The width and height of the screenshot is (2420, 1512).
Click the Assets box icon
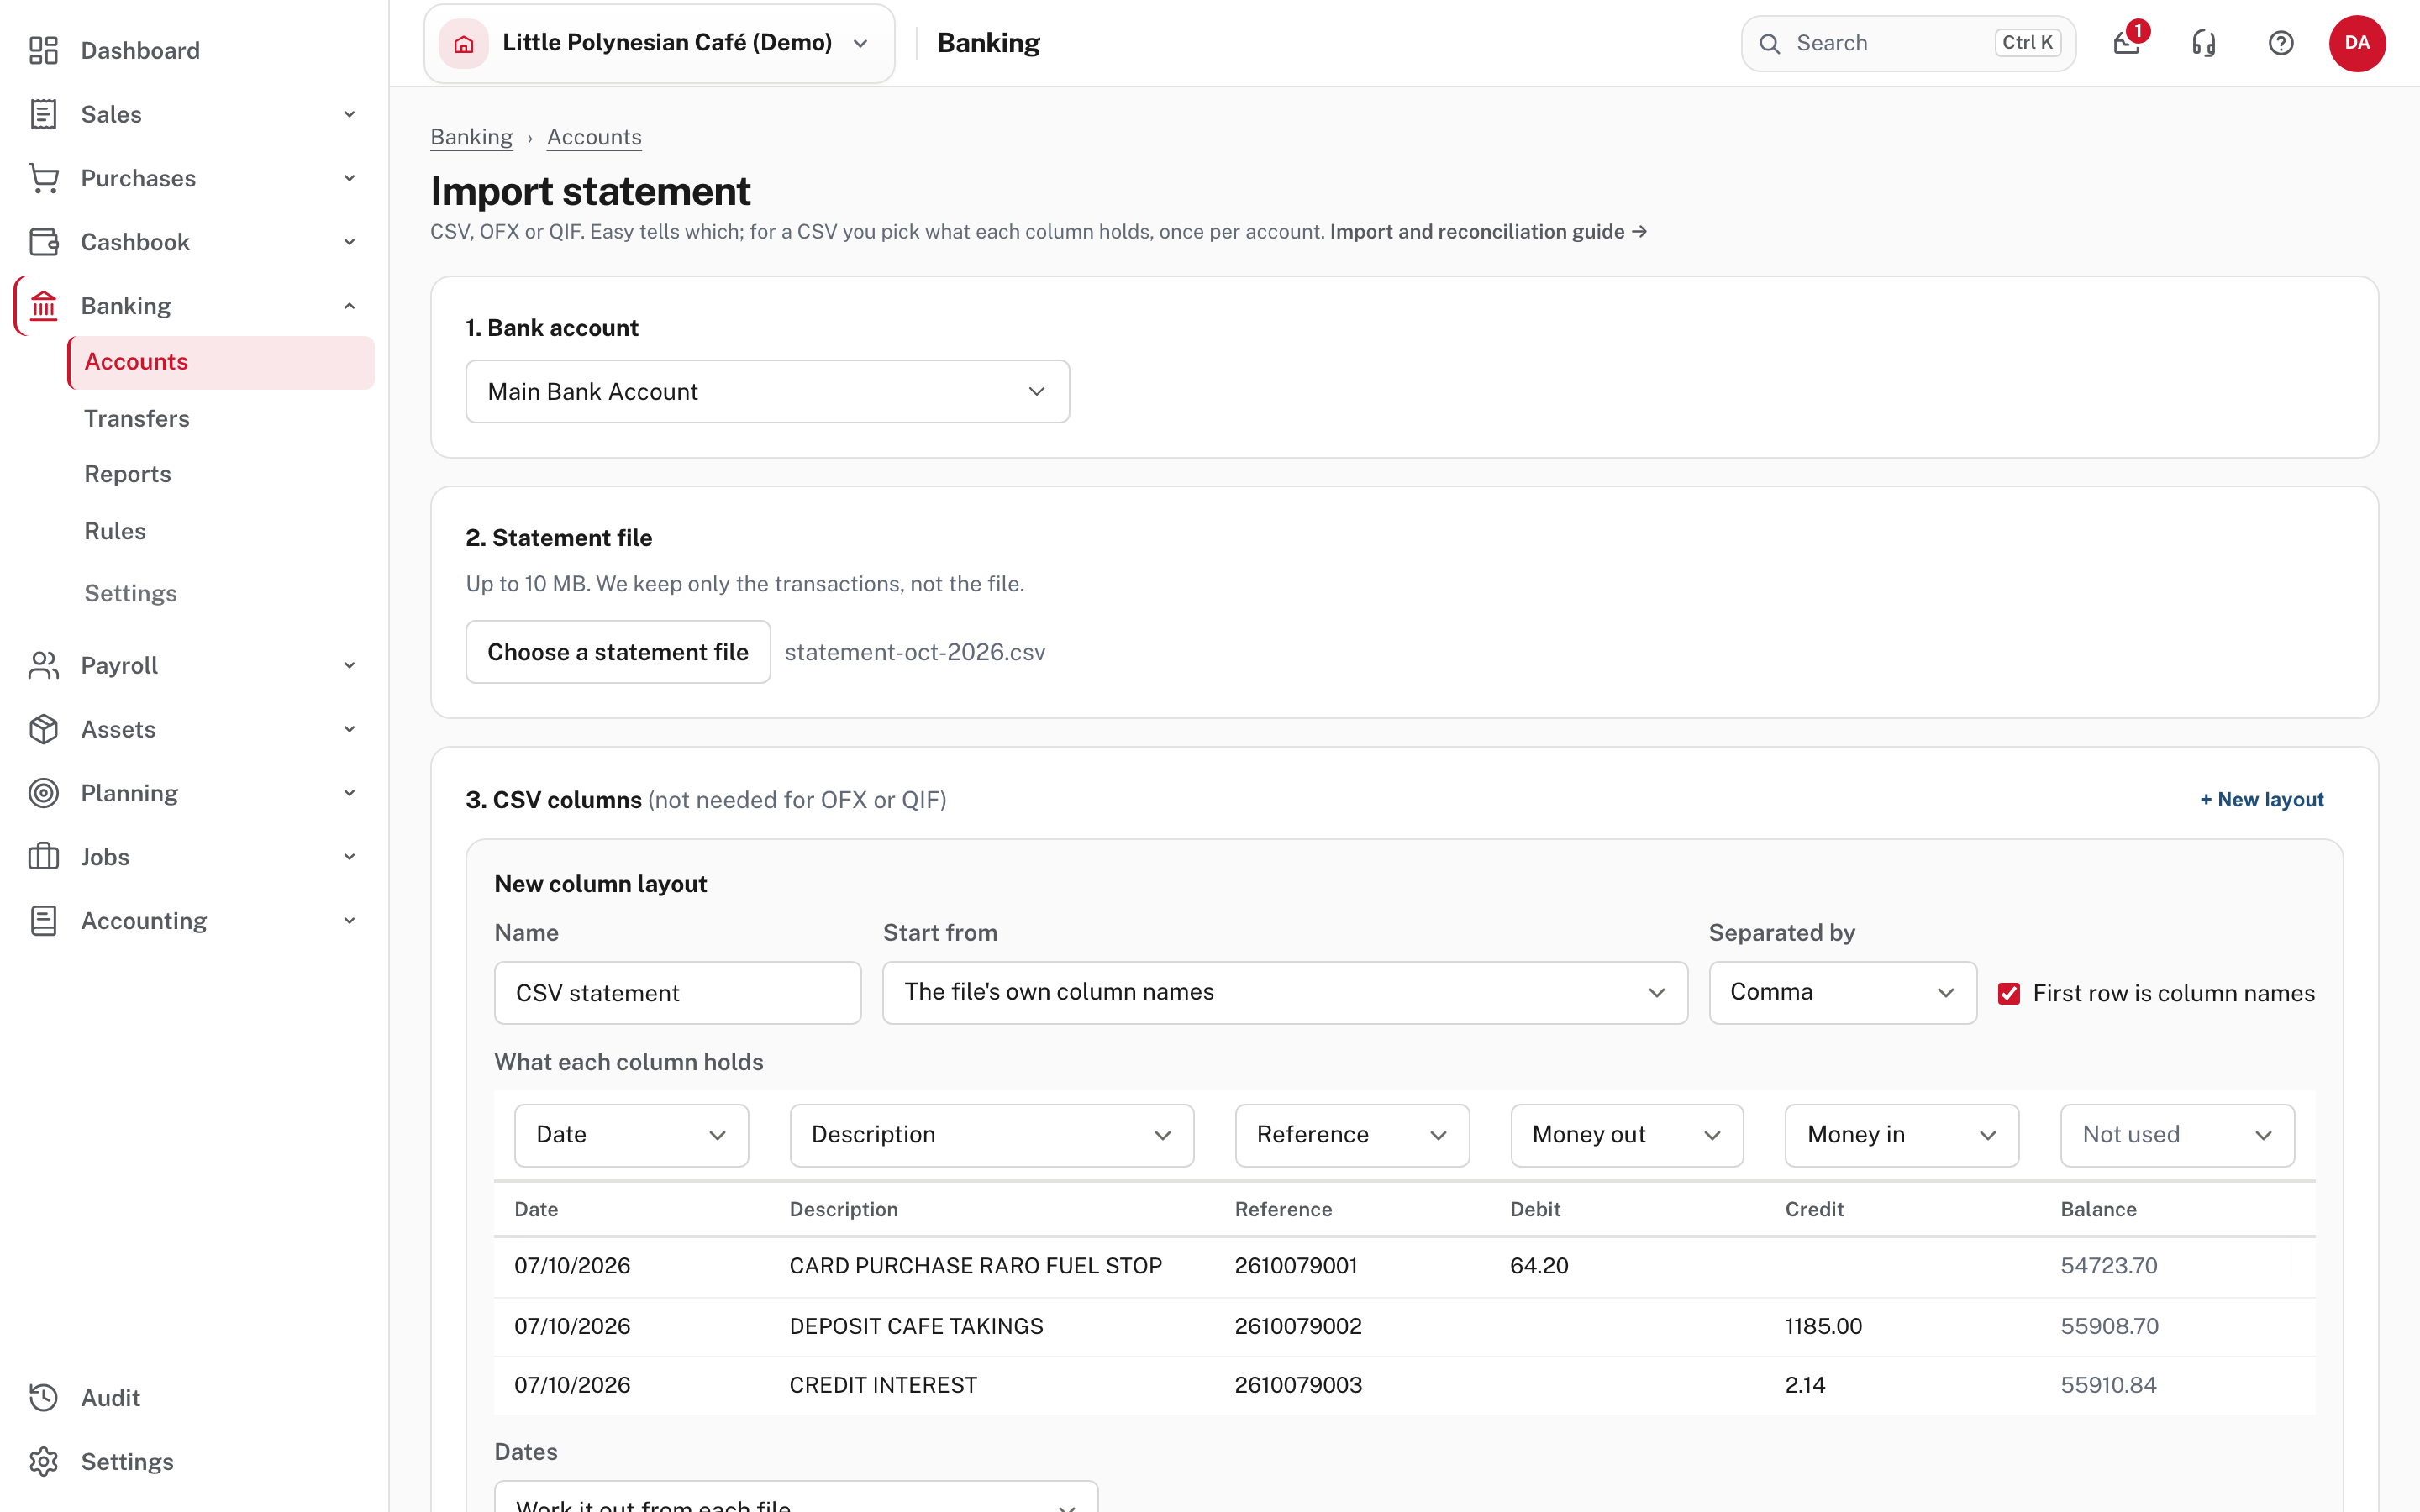pos(43,729)
